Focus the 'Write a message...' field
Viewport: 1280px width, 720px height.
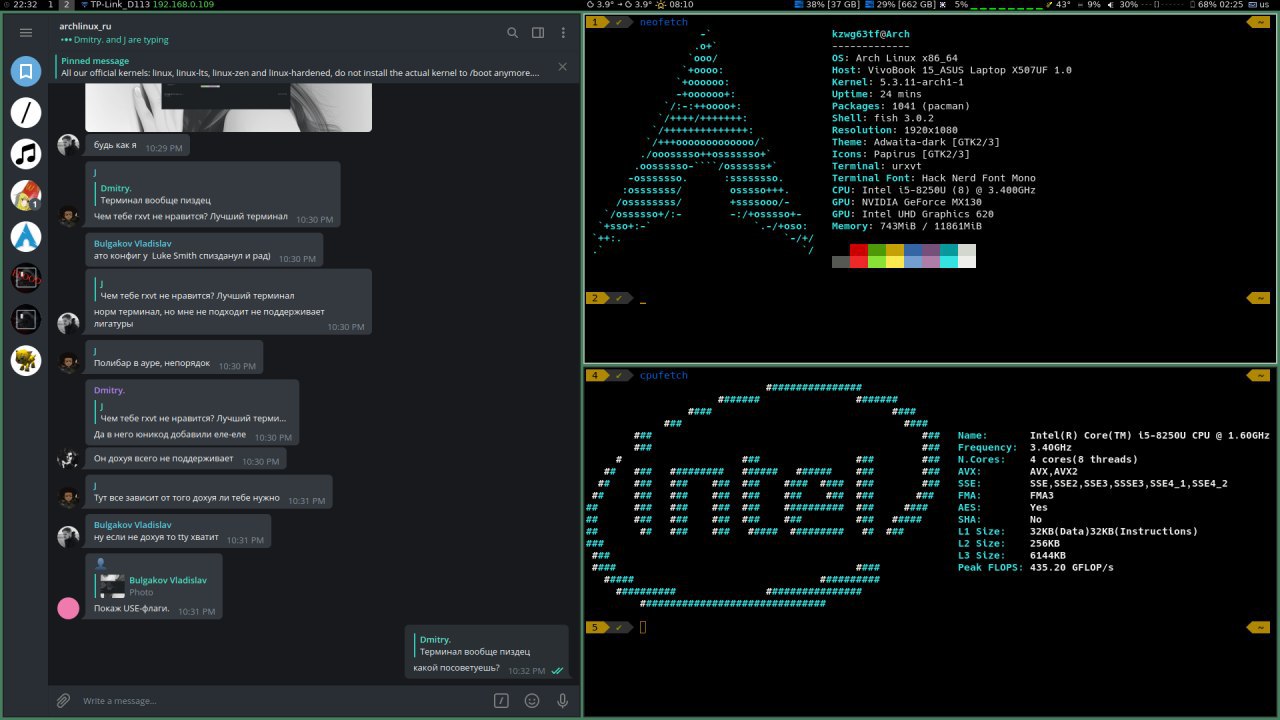click(x=280, y=700)
